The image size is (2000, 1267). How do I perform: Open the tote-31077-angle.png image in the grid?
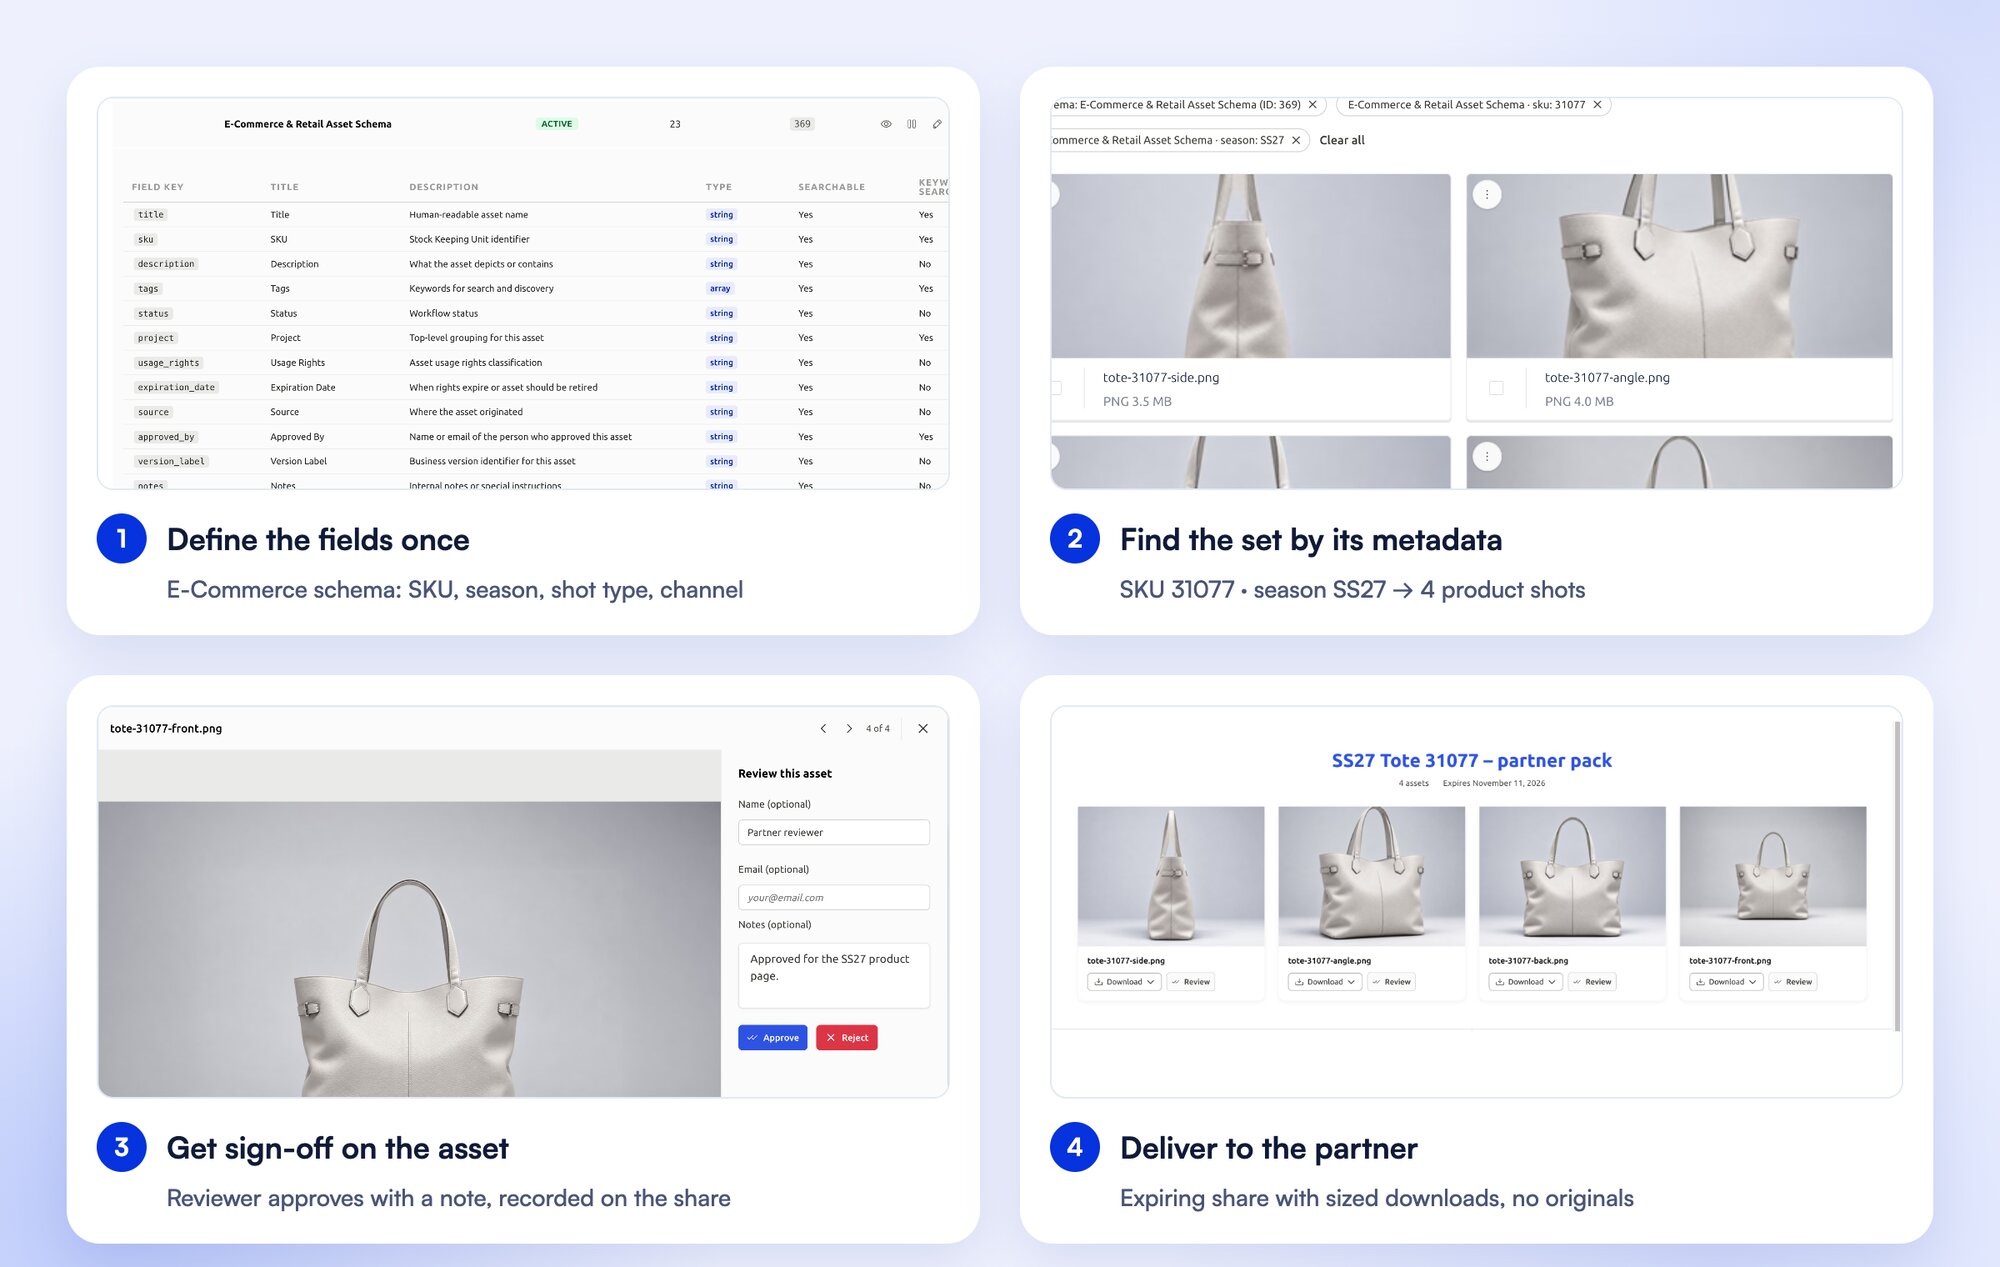(1679, 266)
